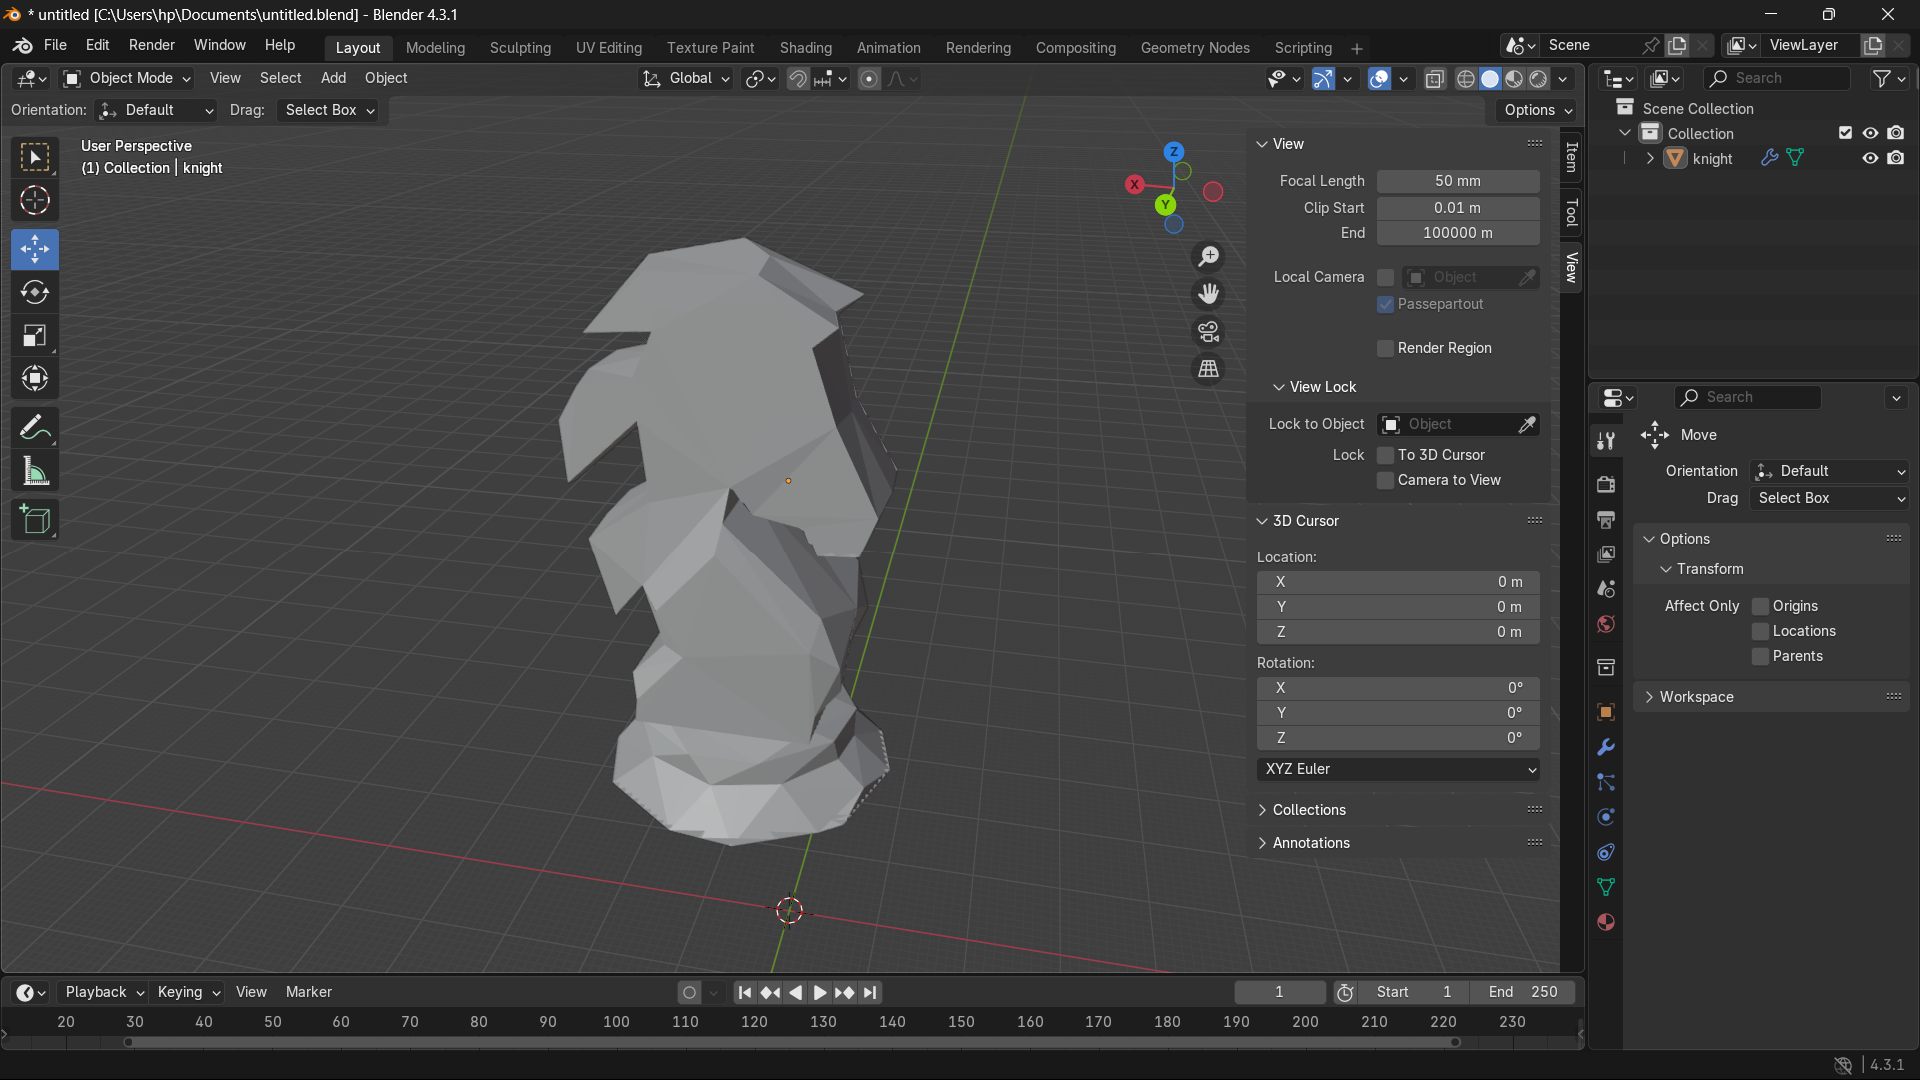Open the Material properties tab

(1606, 922)
